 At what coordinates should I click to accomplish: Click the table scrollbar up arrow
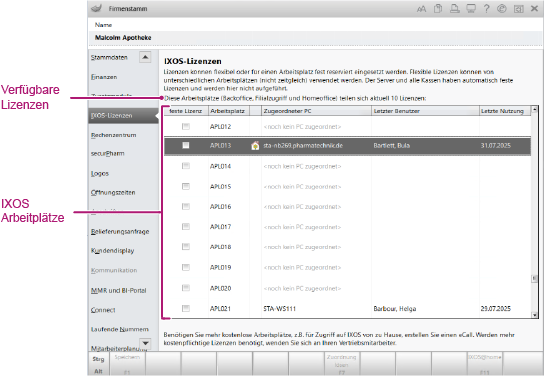[535, 109]
